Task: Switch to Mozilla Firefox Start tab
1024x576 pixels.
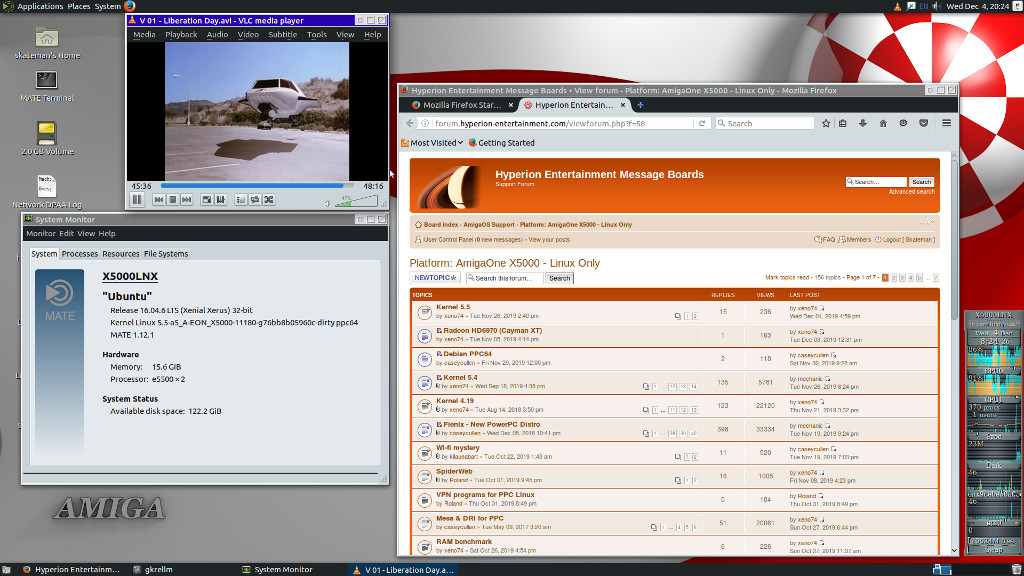Action: 462,105
